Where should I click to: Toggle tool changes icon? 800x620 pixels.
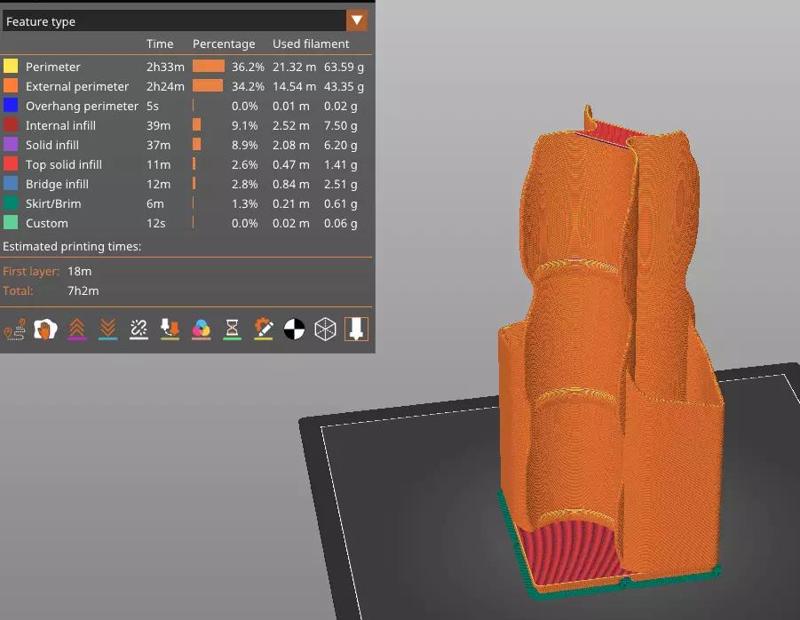click(170, 329)
